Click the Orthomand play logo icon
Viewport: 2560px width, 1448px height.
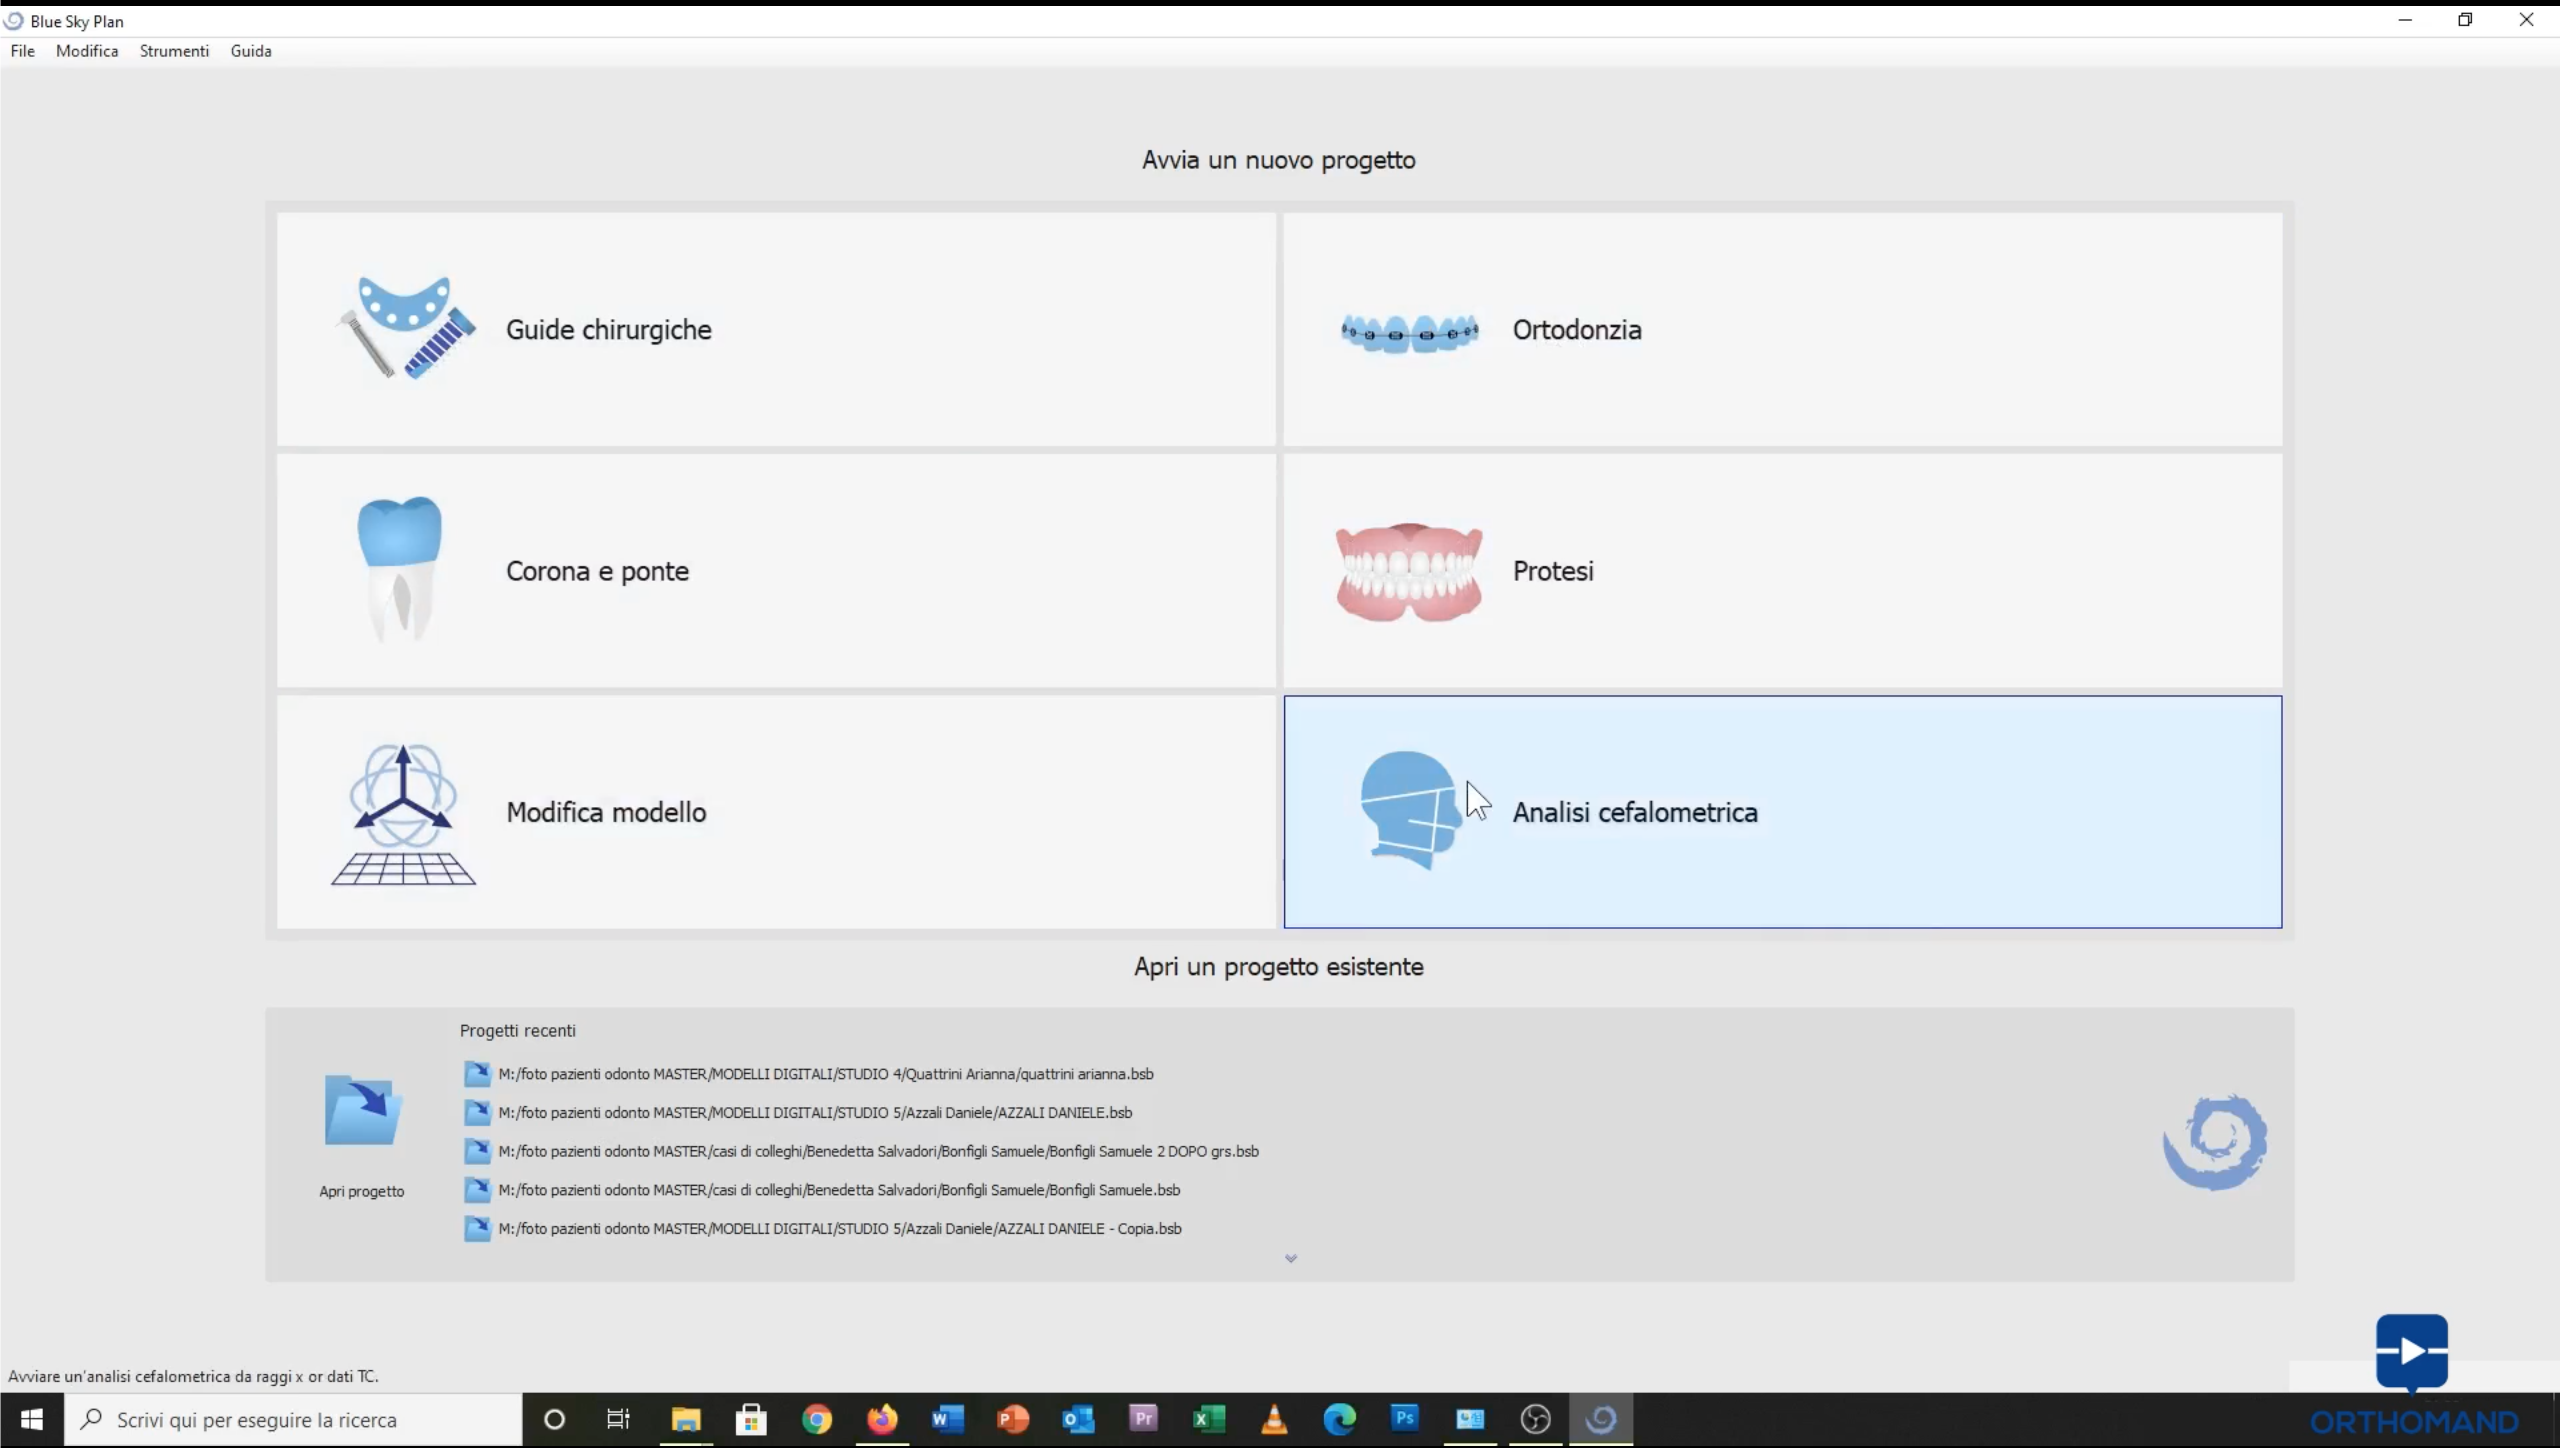point(2411,1352)
